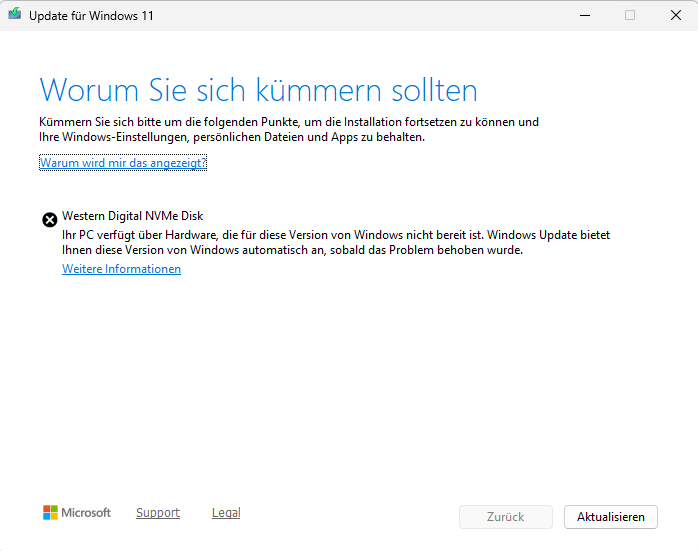
Task: Click the heading 'Worum Sie sich kümmern sollten'
Action: click(x=258, y=90)
